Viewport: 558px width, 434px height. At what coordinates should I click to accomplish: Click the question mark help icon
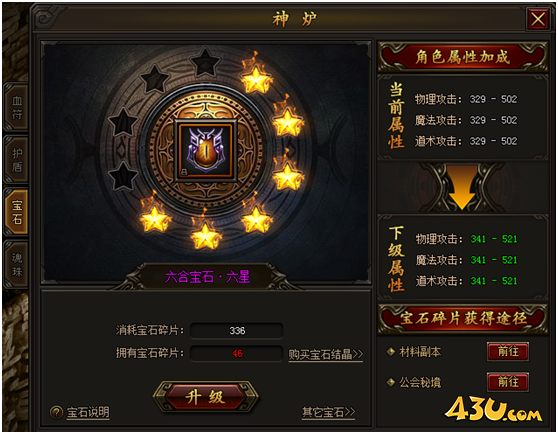(56, 412)
